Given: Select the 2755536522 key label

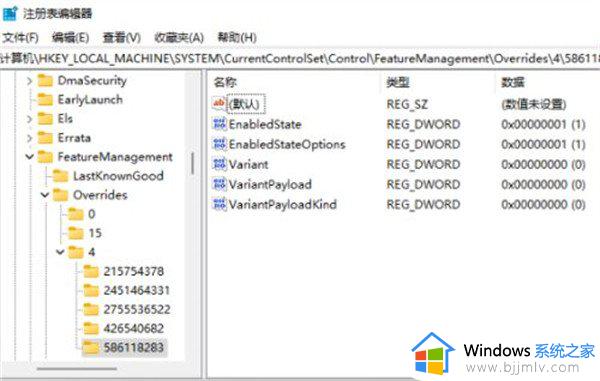Looking at the screenshot, I should [x=137, y=309].
